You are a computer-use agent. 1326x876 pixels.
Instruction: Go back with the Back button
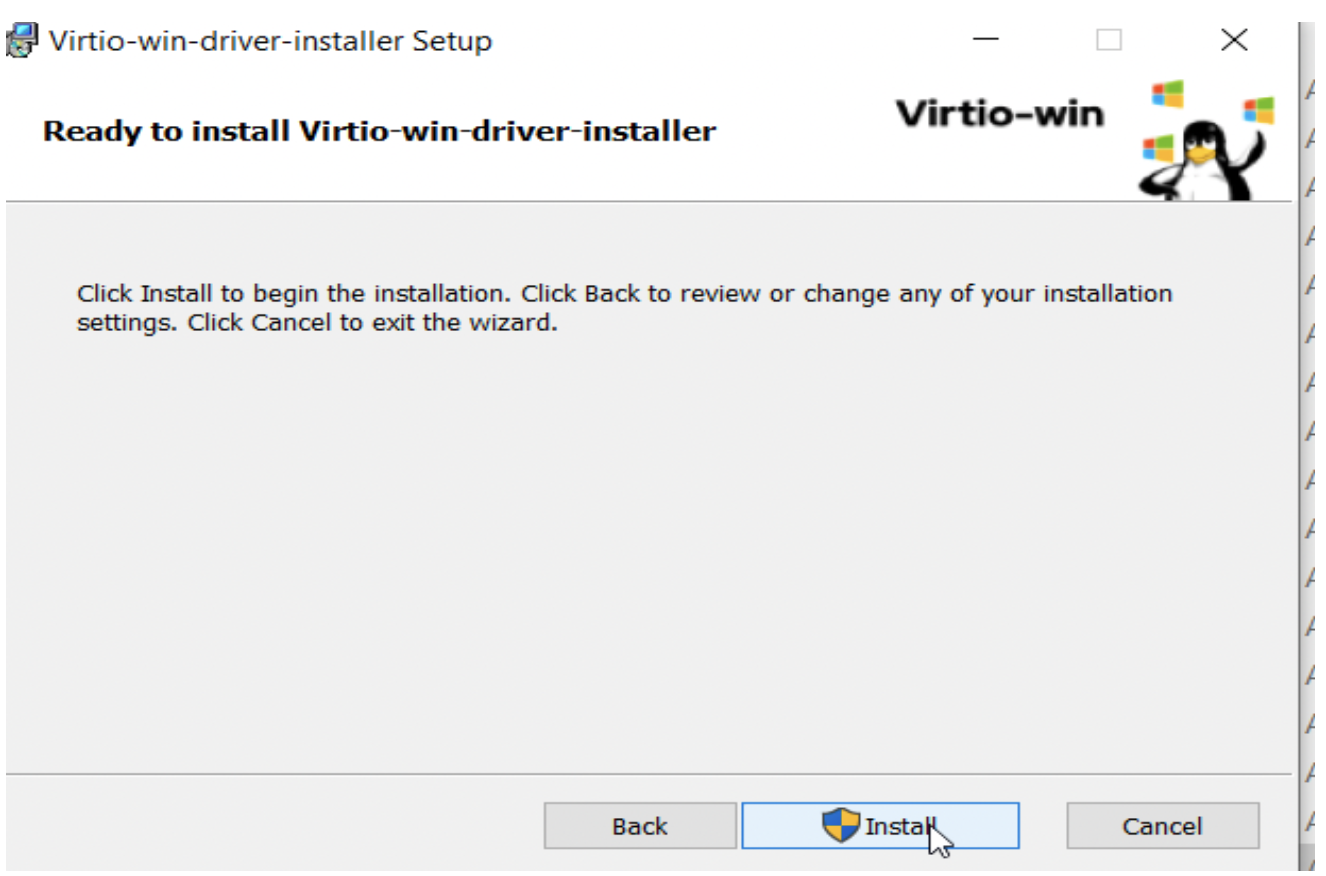click(640, 826)
